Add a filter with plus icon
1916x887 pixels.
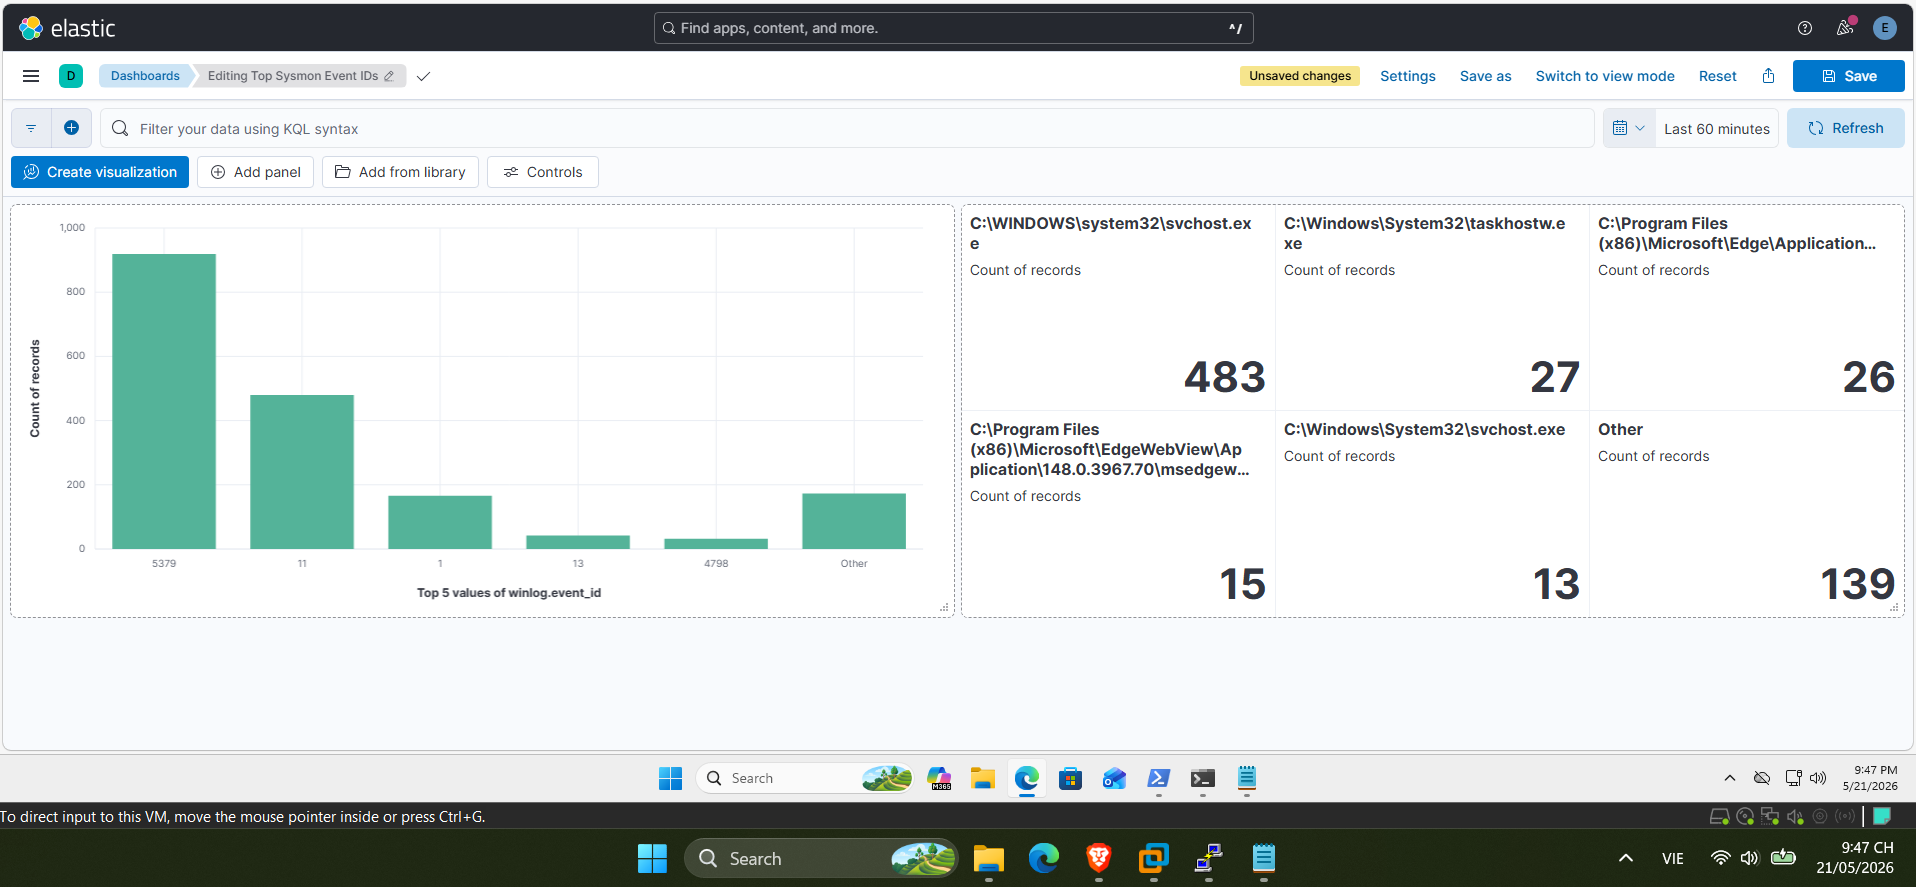71,128
